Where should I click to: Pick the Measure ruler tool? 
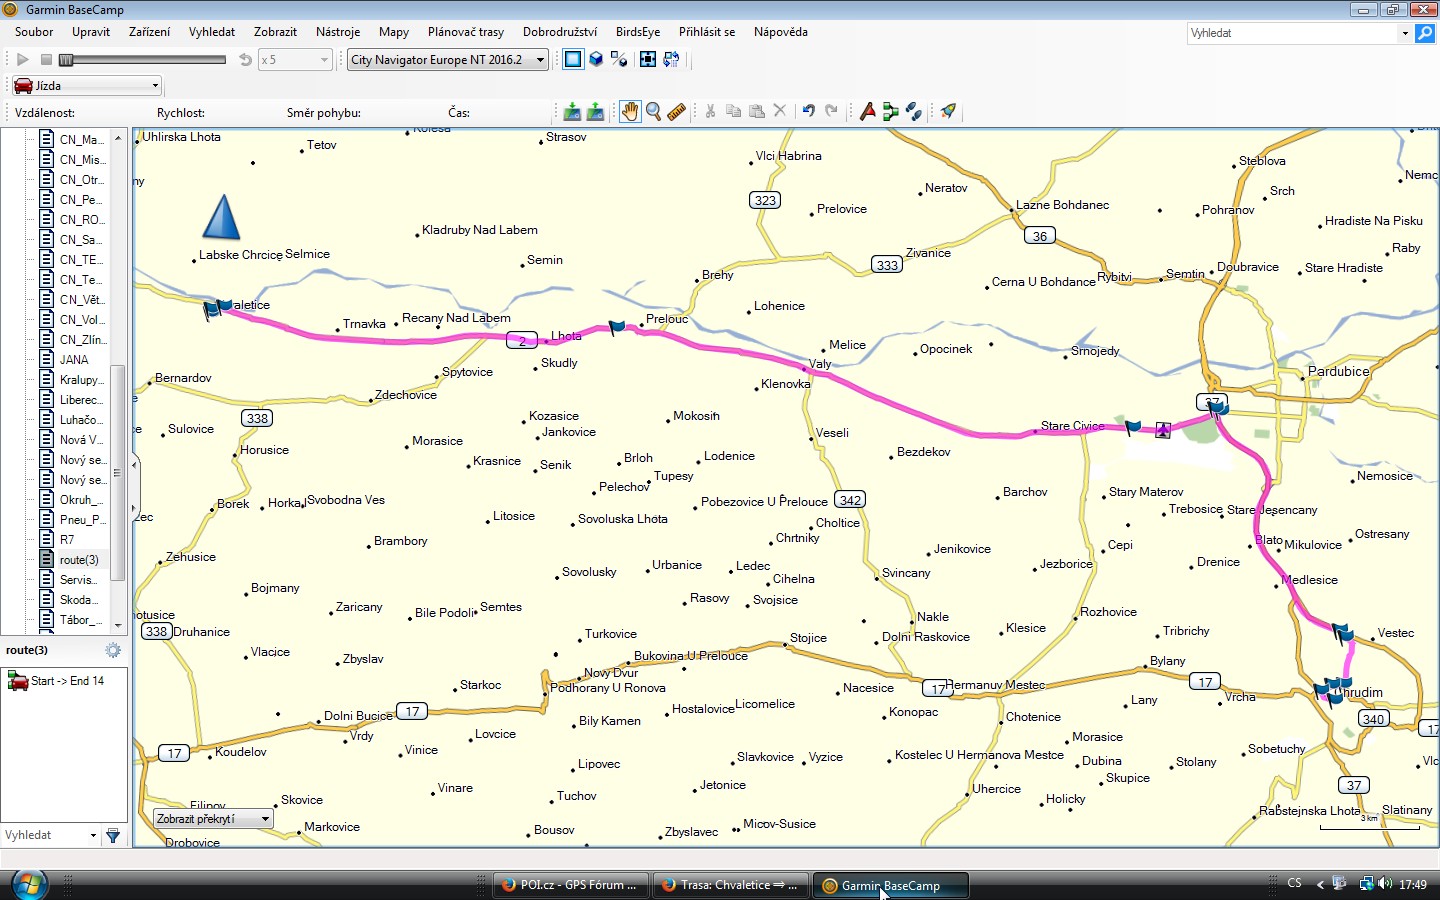click(677, 111)
